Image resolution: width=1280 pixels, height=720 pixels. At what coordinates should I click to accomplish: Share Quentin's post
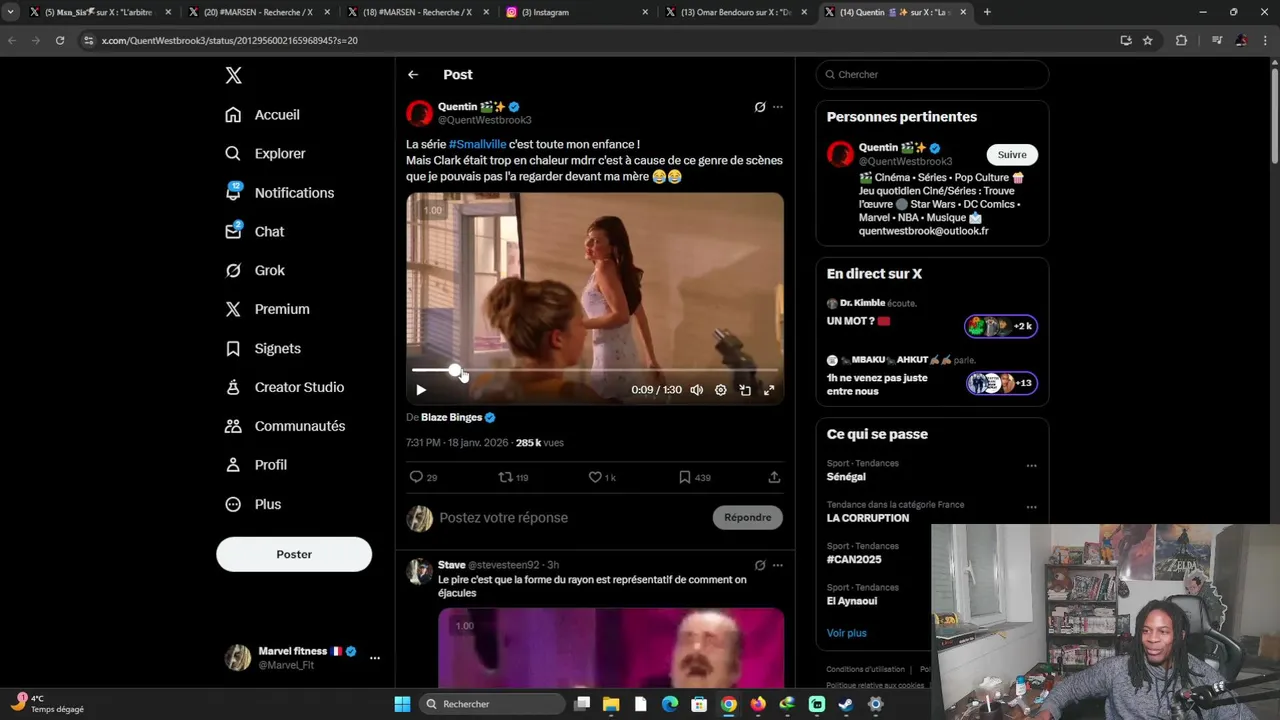pyautogui.click(x=774, y=477)
